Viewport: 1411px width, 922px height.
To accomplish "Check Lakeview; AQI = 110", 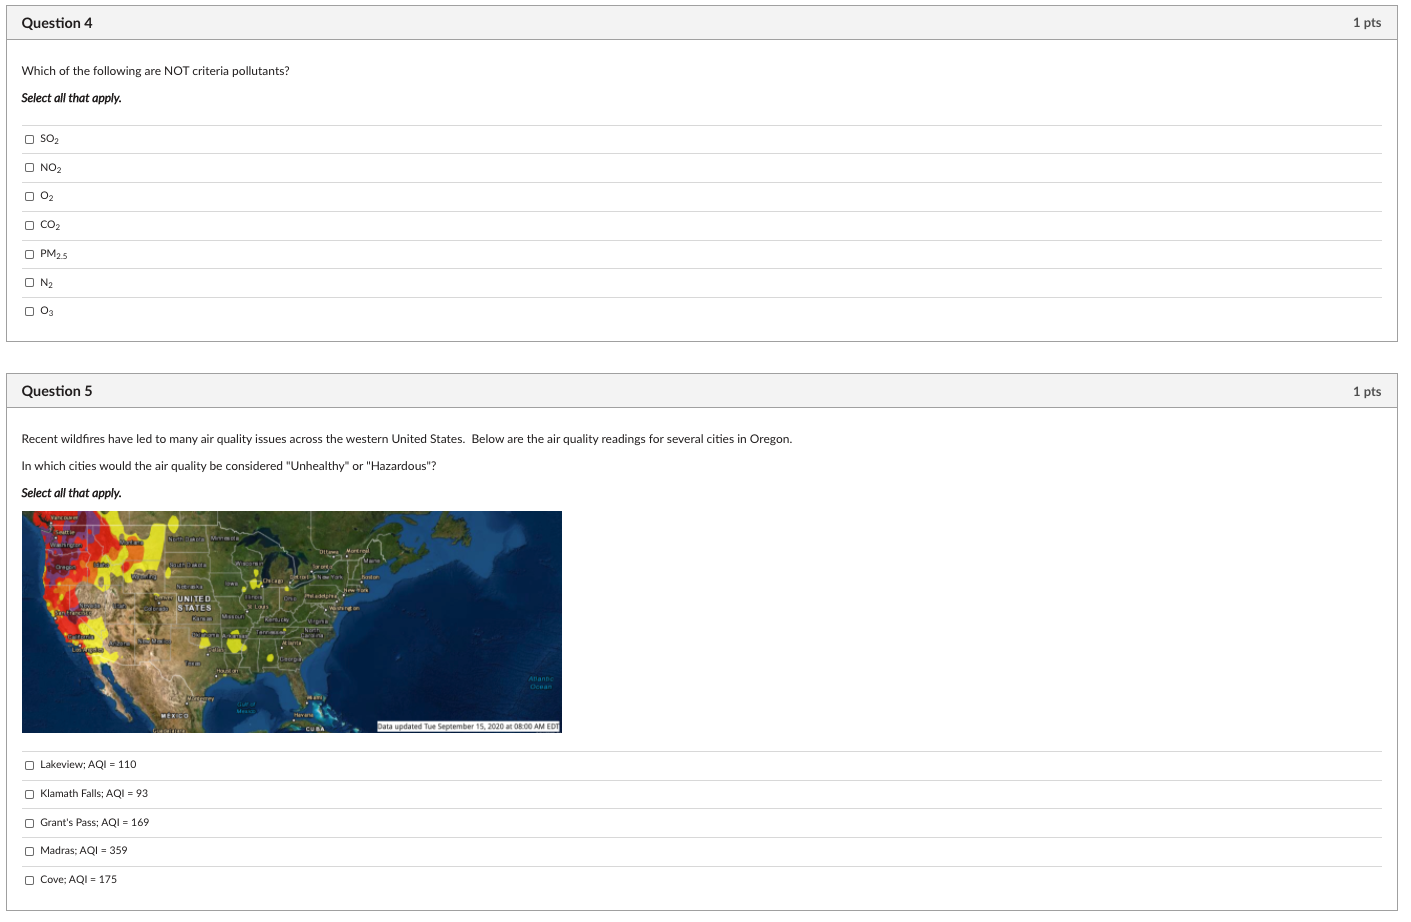I will pos(30,765).
